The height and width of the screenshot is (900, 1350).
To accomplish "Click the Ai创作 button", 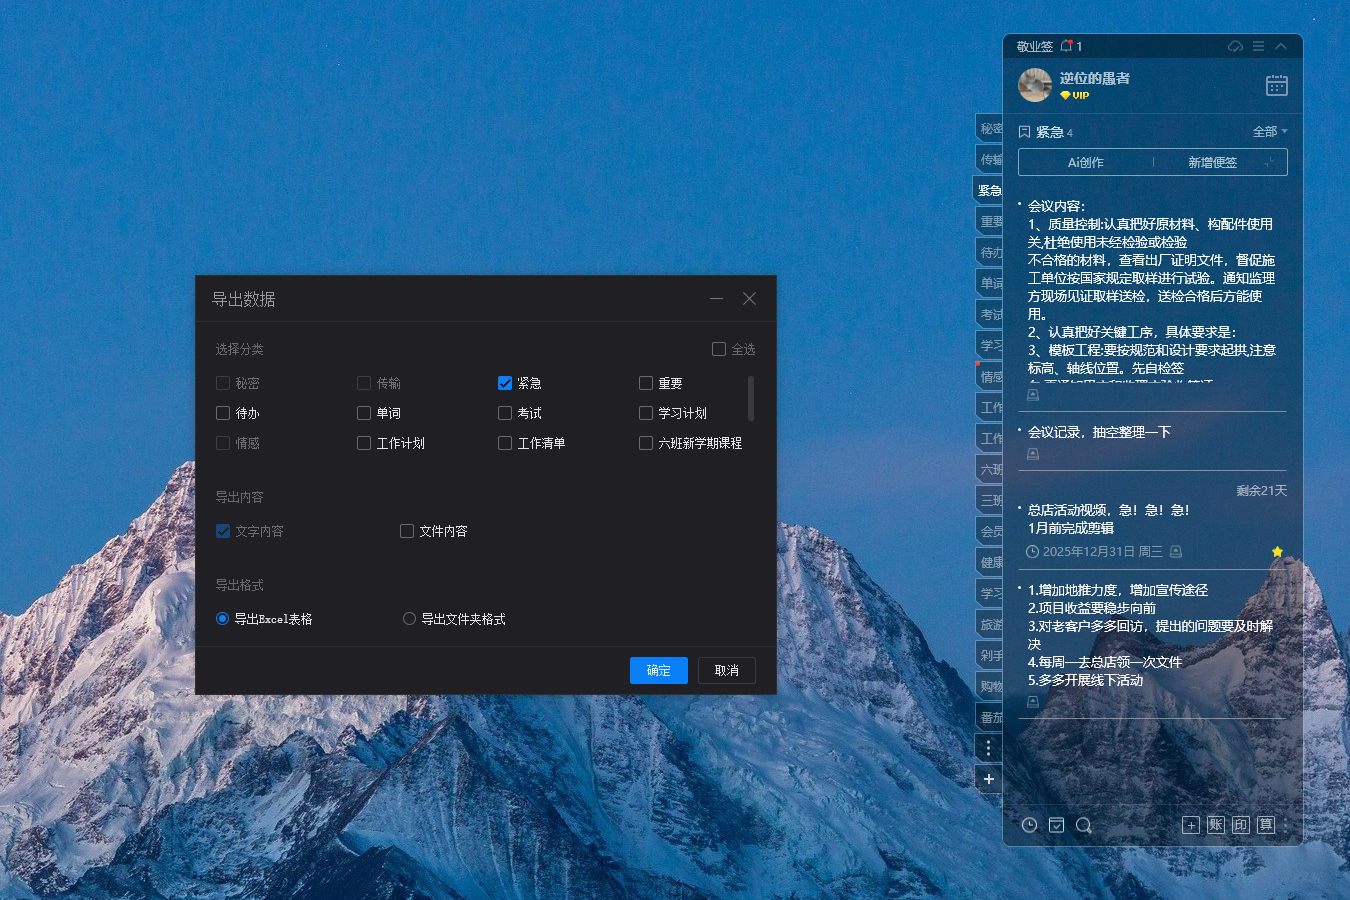I will click(x=1084, y=162).
